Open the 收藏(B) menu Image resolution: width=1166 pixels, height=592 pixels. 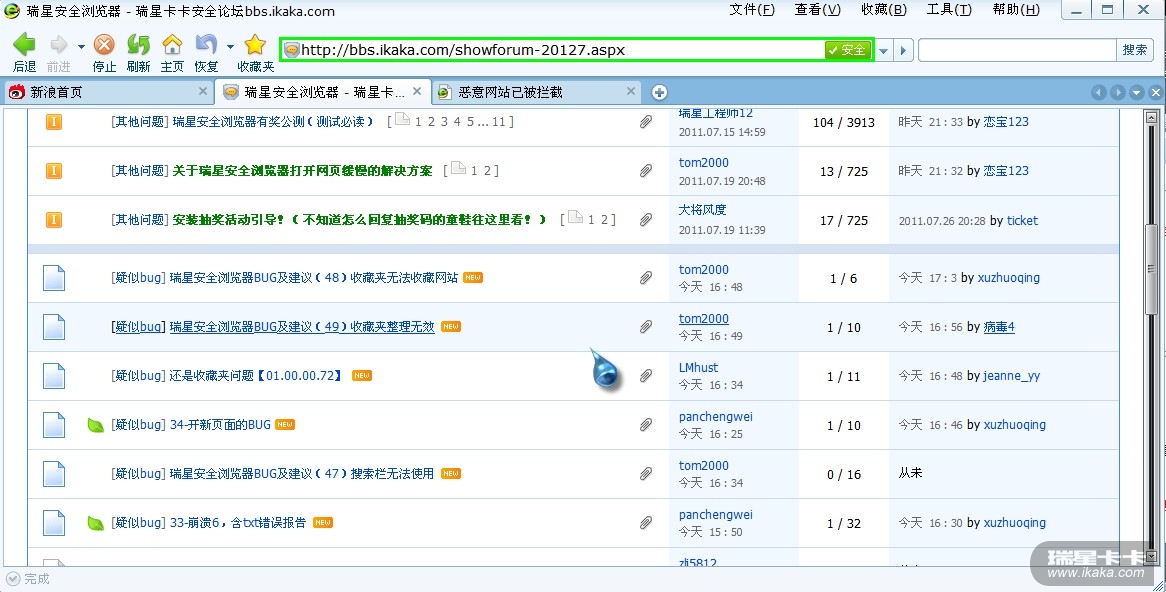tap(883, 10)
